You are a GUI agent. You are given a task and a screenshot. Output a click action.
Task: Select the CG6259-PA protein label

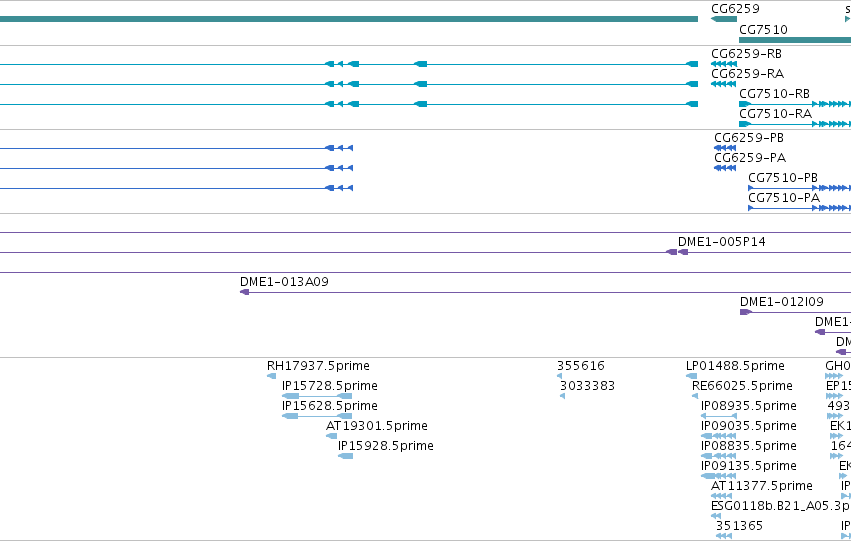click(x=750, y=158)
